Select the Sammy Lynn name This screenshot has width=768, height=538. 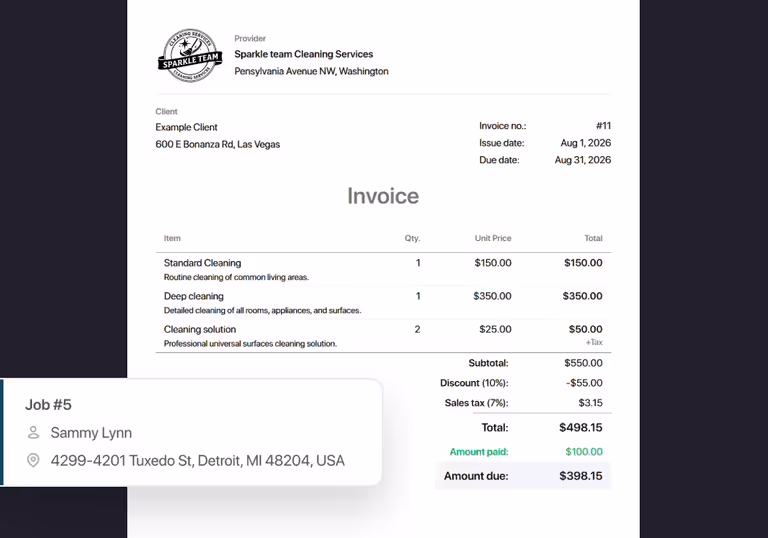[x=91, y=433]
